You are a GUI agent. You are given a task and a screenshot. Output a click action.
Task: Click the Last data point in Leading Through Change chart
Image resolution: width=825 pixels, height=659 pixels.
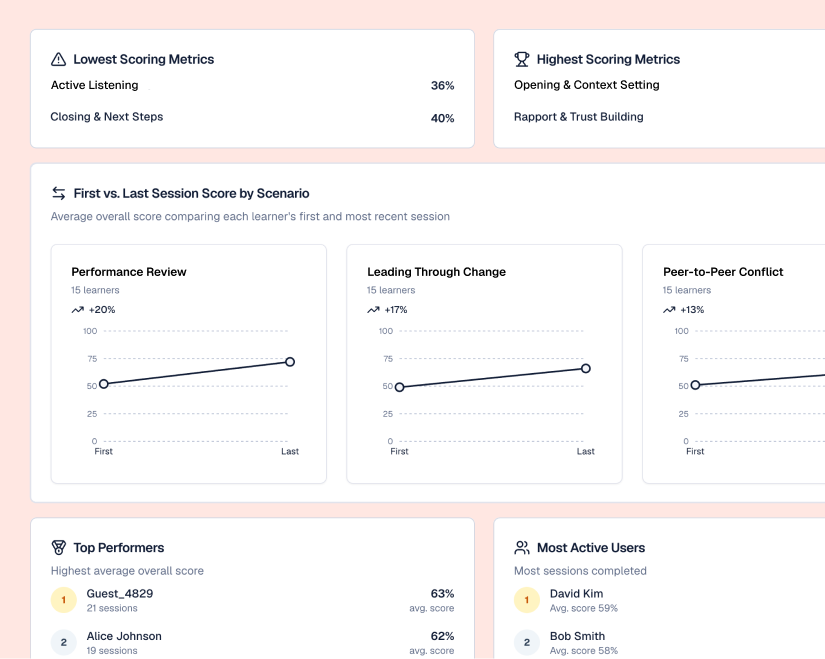click(x=586, y=368)
